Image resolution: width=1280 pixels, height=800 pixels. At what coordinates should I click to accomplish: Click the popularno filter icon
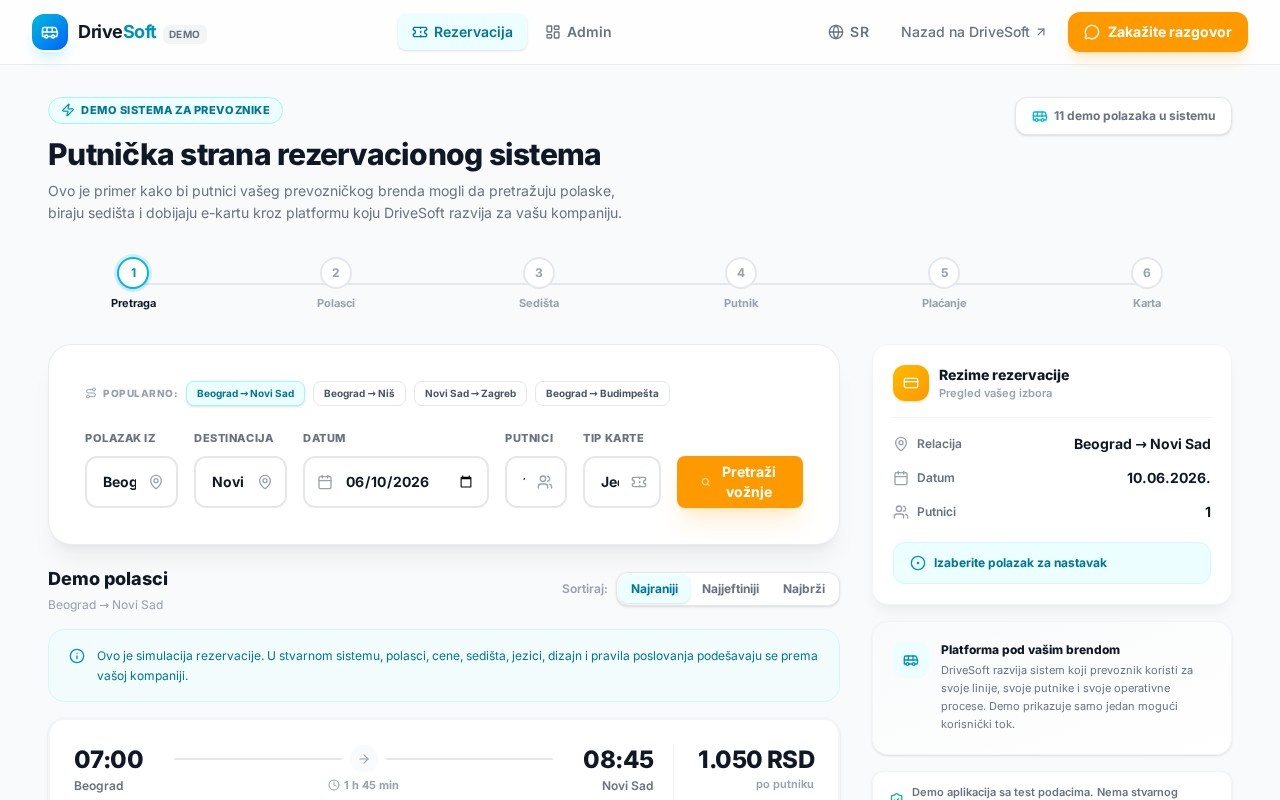(x=91, y=393)
